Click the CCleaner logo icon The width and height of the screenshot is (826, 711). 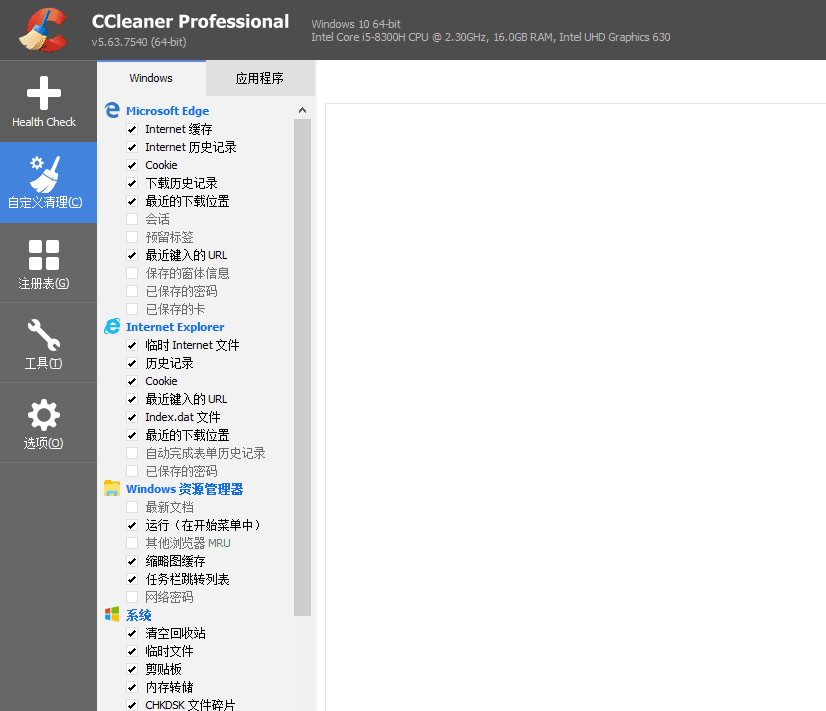[43, 30]
